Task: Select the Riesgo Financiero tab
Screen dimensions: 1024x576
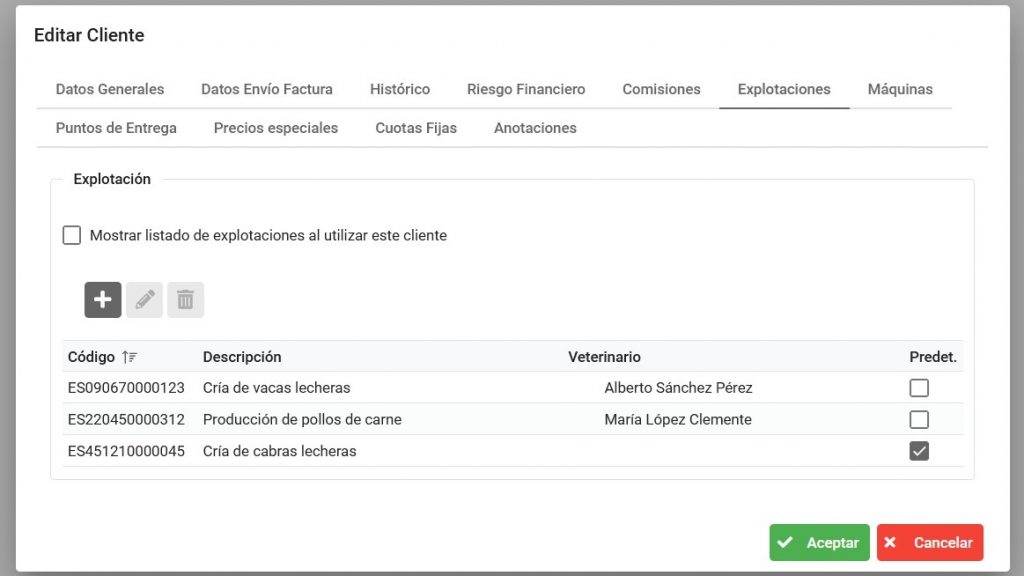Action: coord(526,89)
